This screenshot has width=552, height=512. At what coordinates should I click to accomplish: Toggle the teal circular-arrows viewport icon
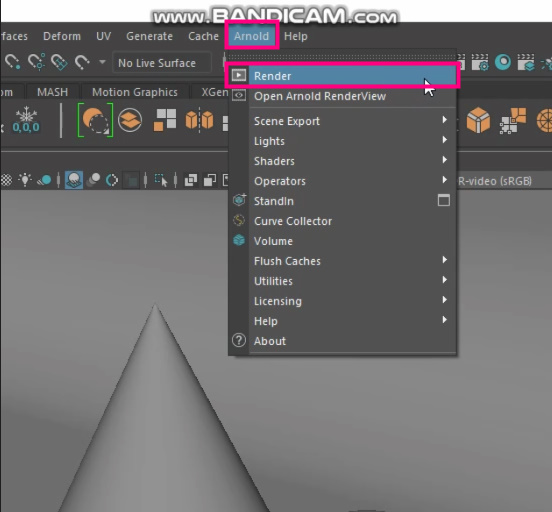(x=112, y=180)
